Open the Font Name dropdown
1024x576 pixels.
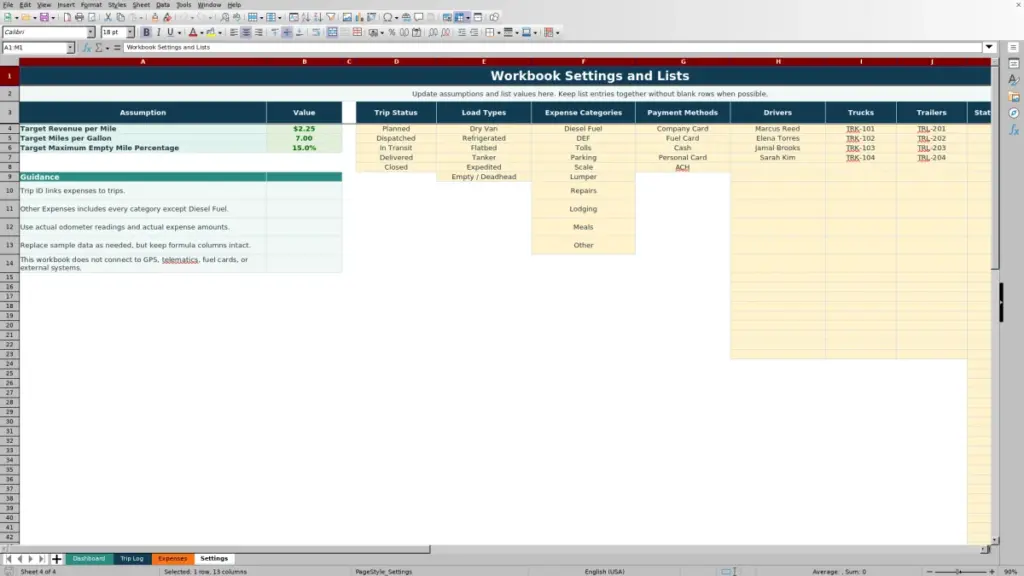(x=90, y=32)
